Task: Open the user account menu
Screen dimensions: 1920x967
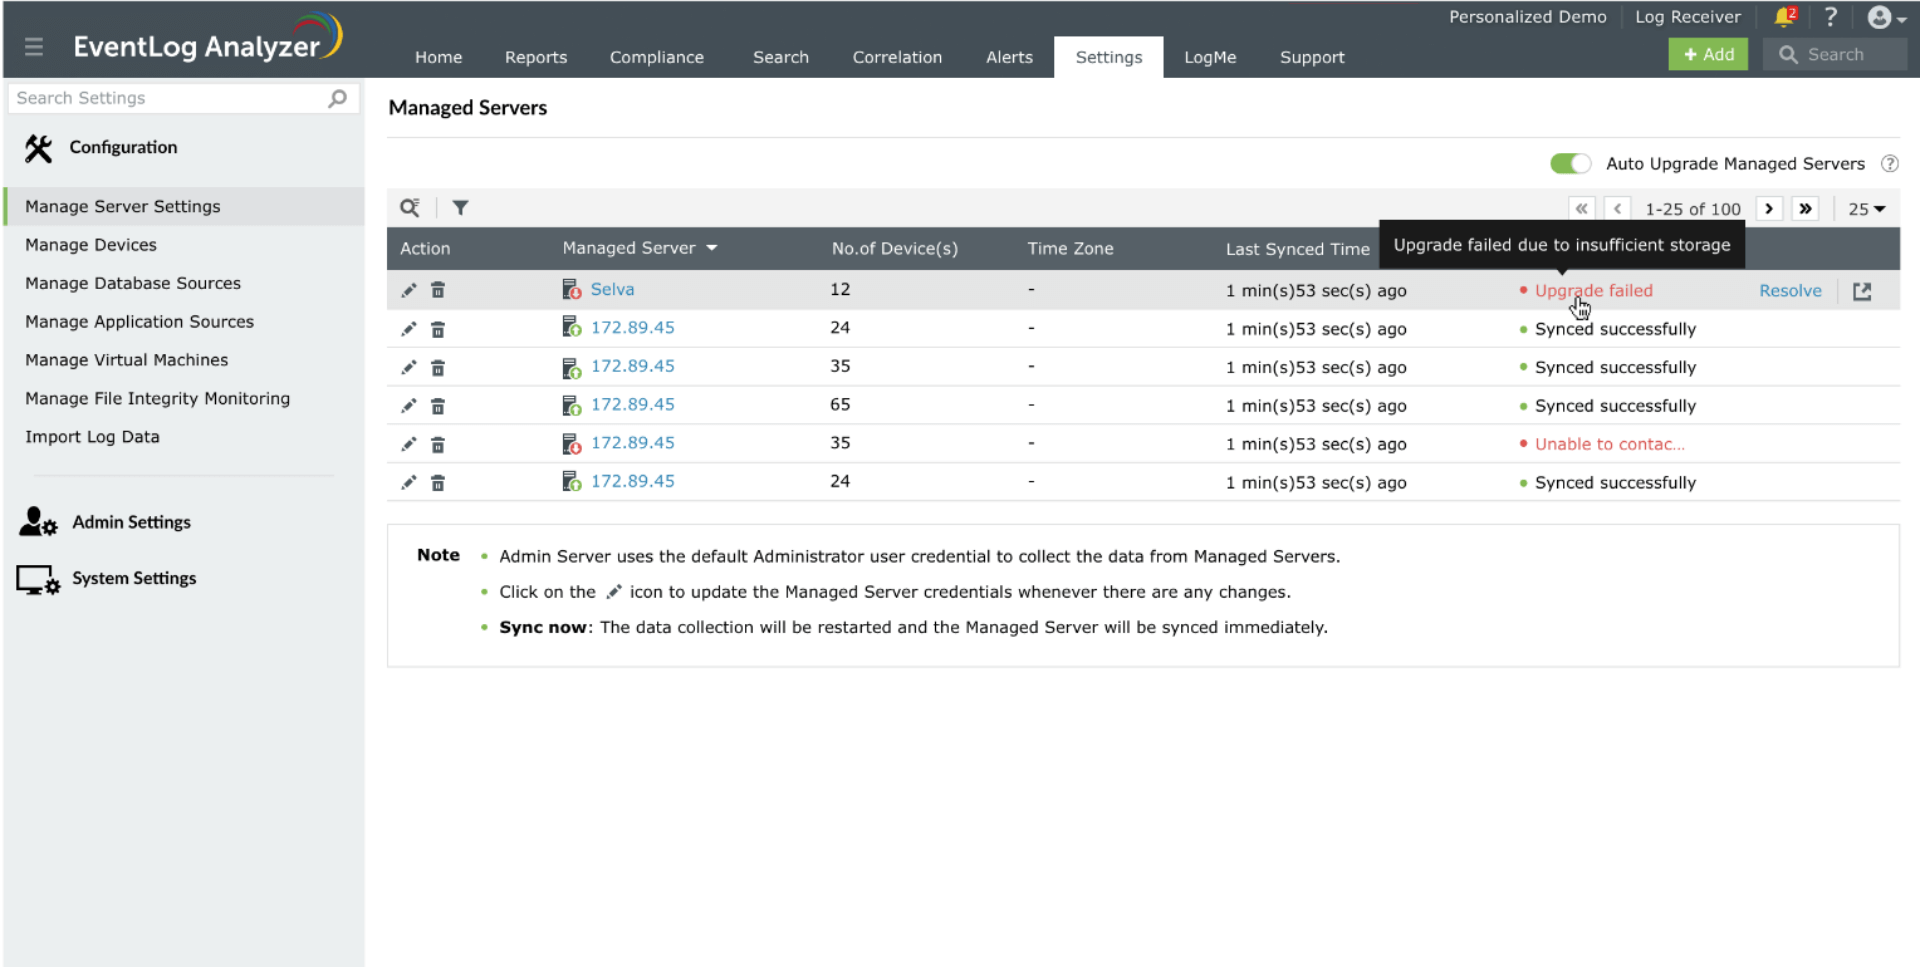Action: click(1886, 18)
